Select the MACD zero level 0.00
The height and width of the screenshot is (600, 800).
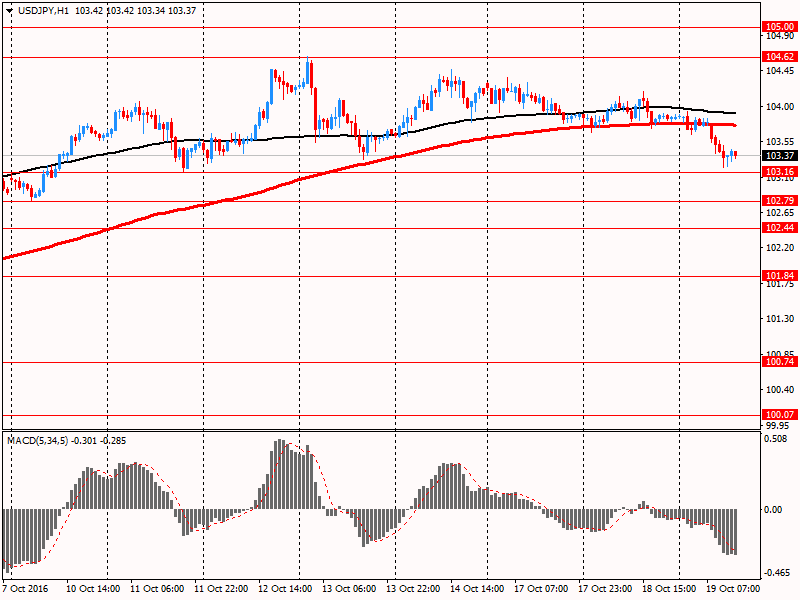[773, 510]
